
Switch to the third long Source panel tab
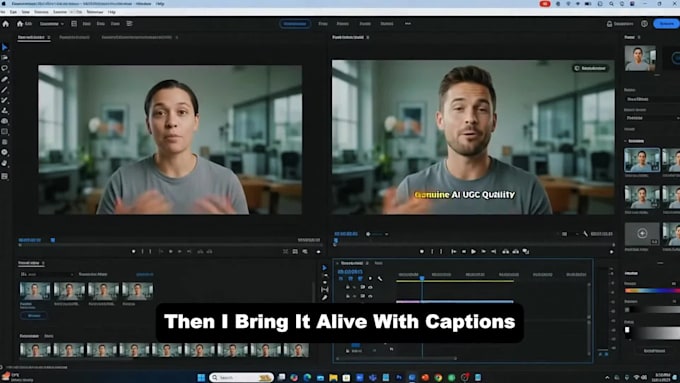click(137, 37)
